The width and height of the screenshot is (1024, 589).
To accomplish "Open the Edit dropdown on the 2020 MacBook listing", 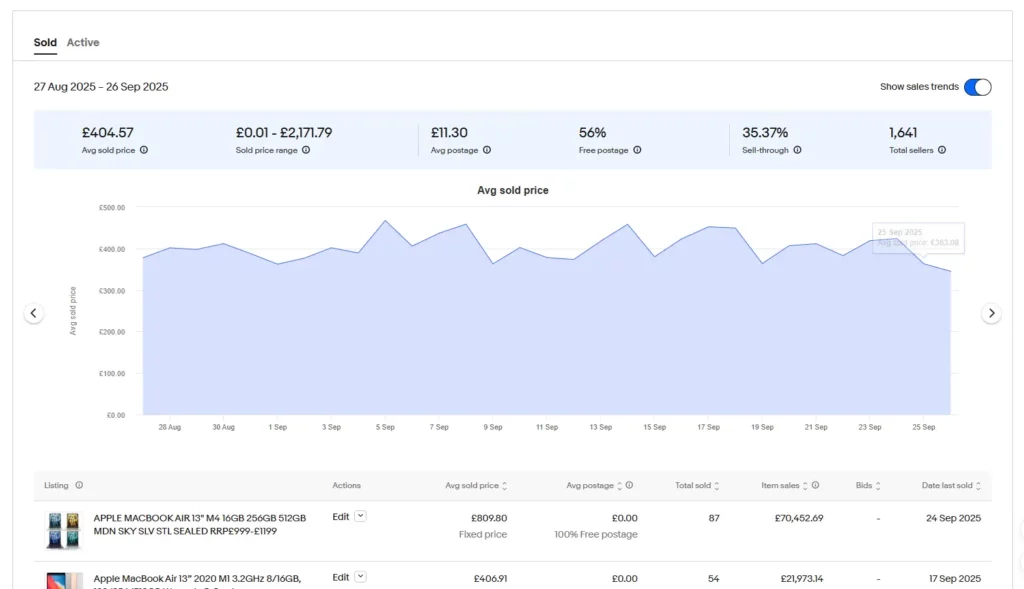I will pyautogui.click(x=358, y=576).
